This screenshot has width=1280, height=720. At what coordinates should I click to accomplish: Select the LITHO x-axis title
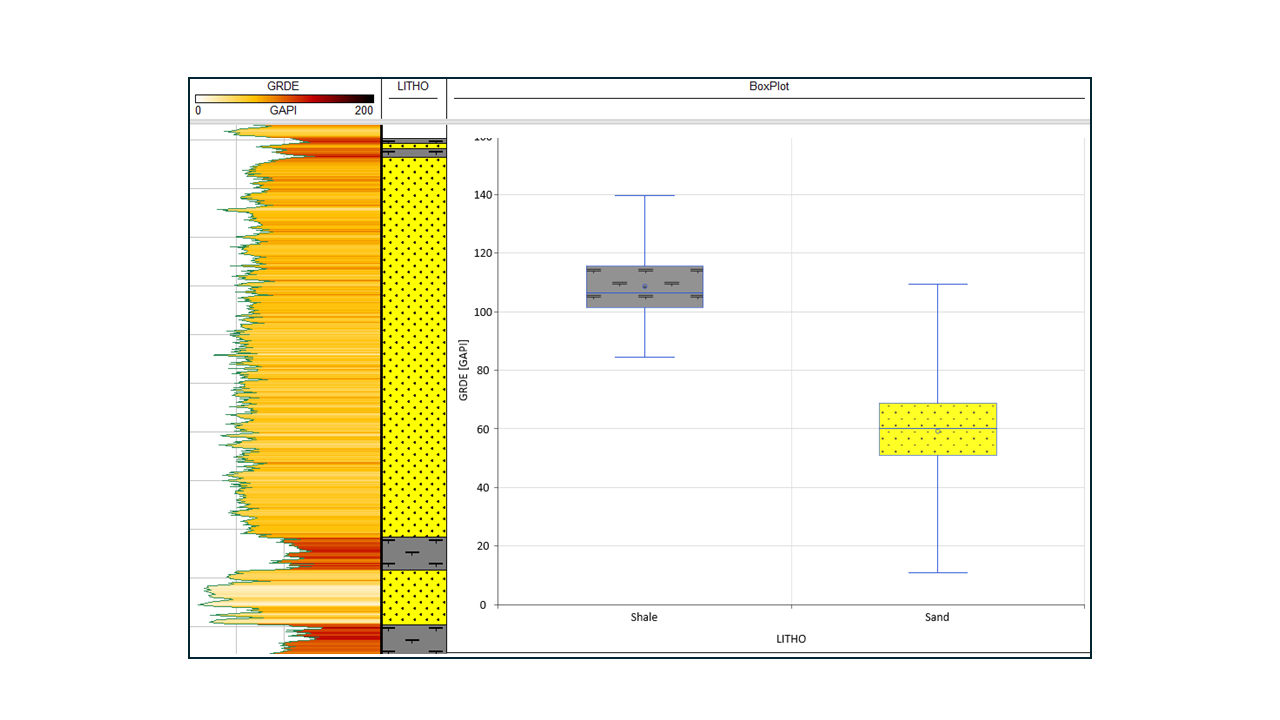[791, 639]
